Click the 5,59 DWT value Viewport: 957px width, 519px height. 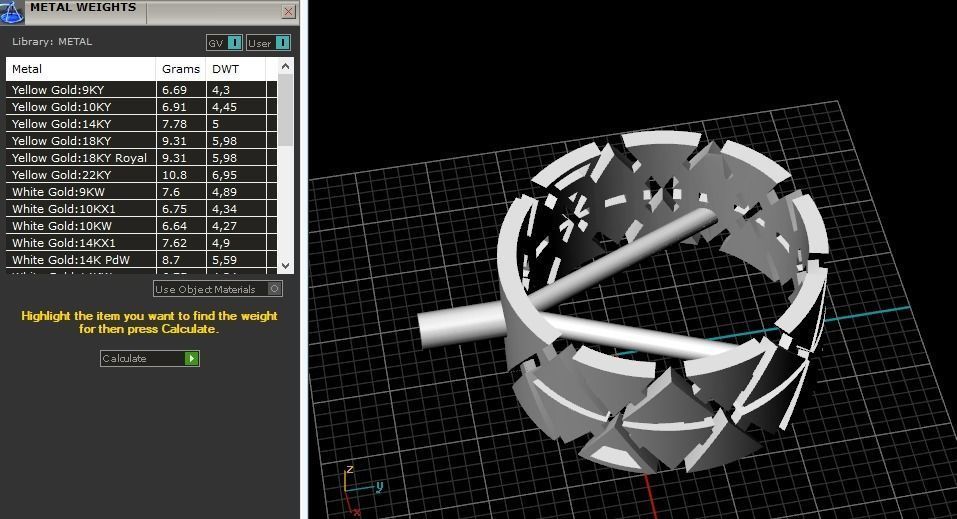coord(225,260)
